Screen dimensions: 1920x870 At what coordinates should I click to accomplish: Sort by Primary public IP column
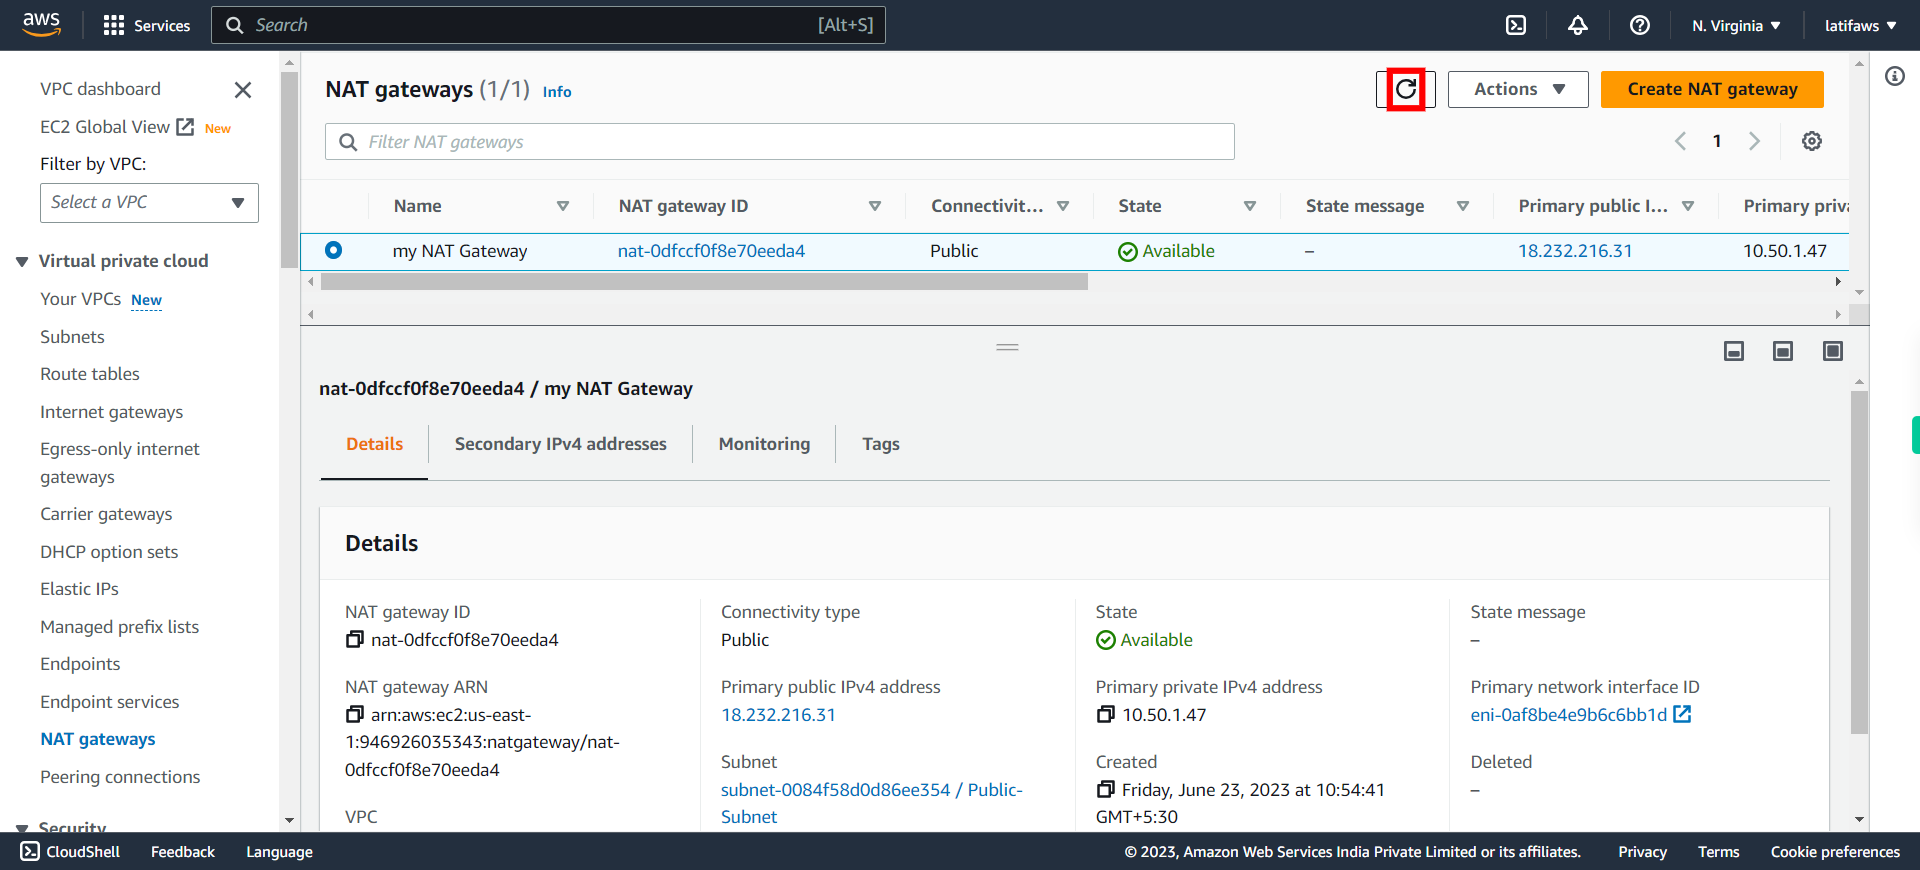point(1688,206)
